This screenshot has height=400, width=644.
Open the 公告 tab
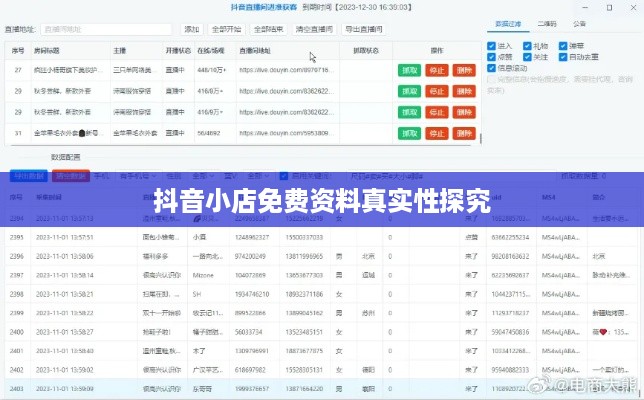coord(579,24)
